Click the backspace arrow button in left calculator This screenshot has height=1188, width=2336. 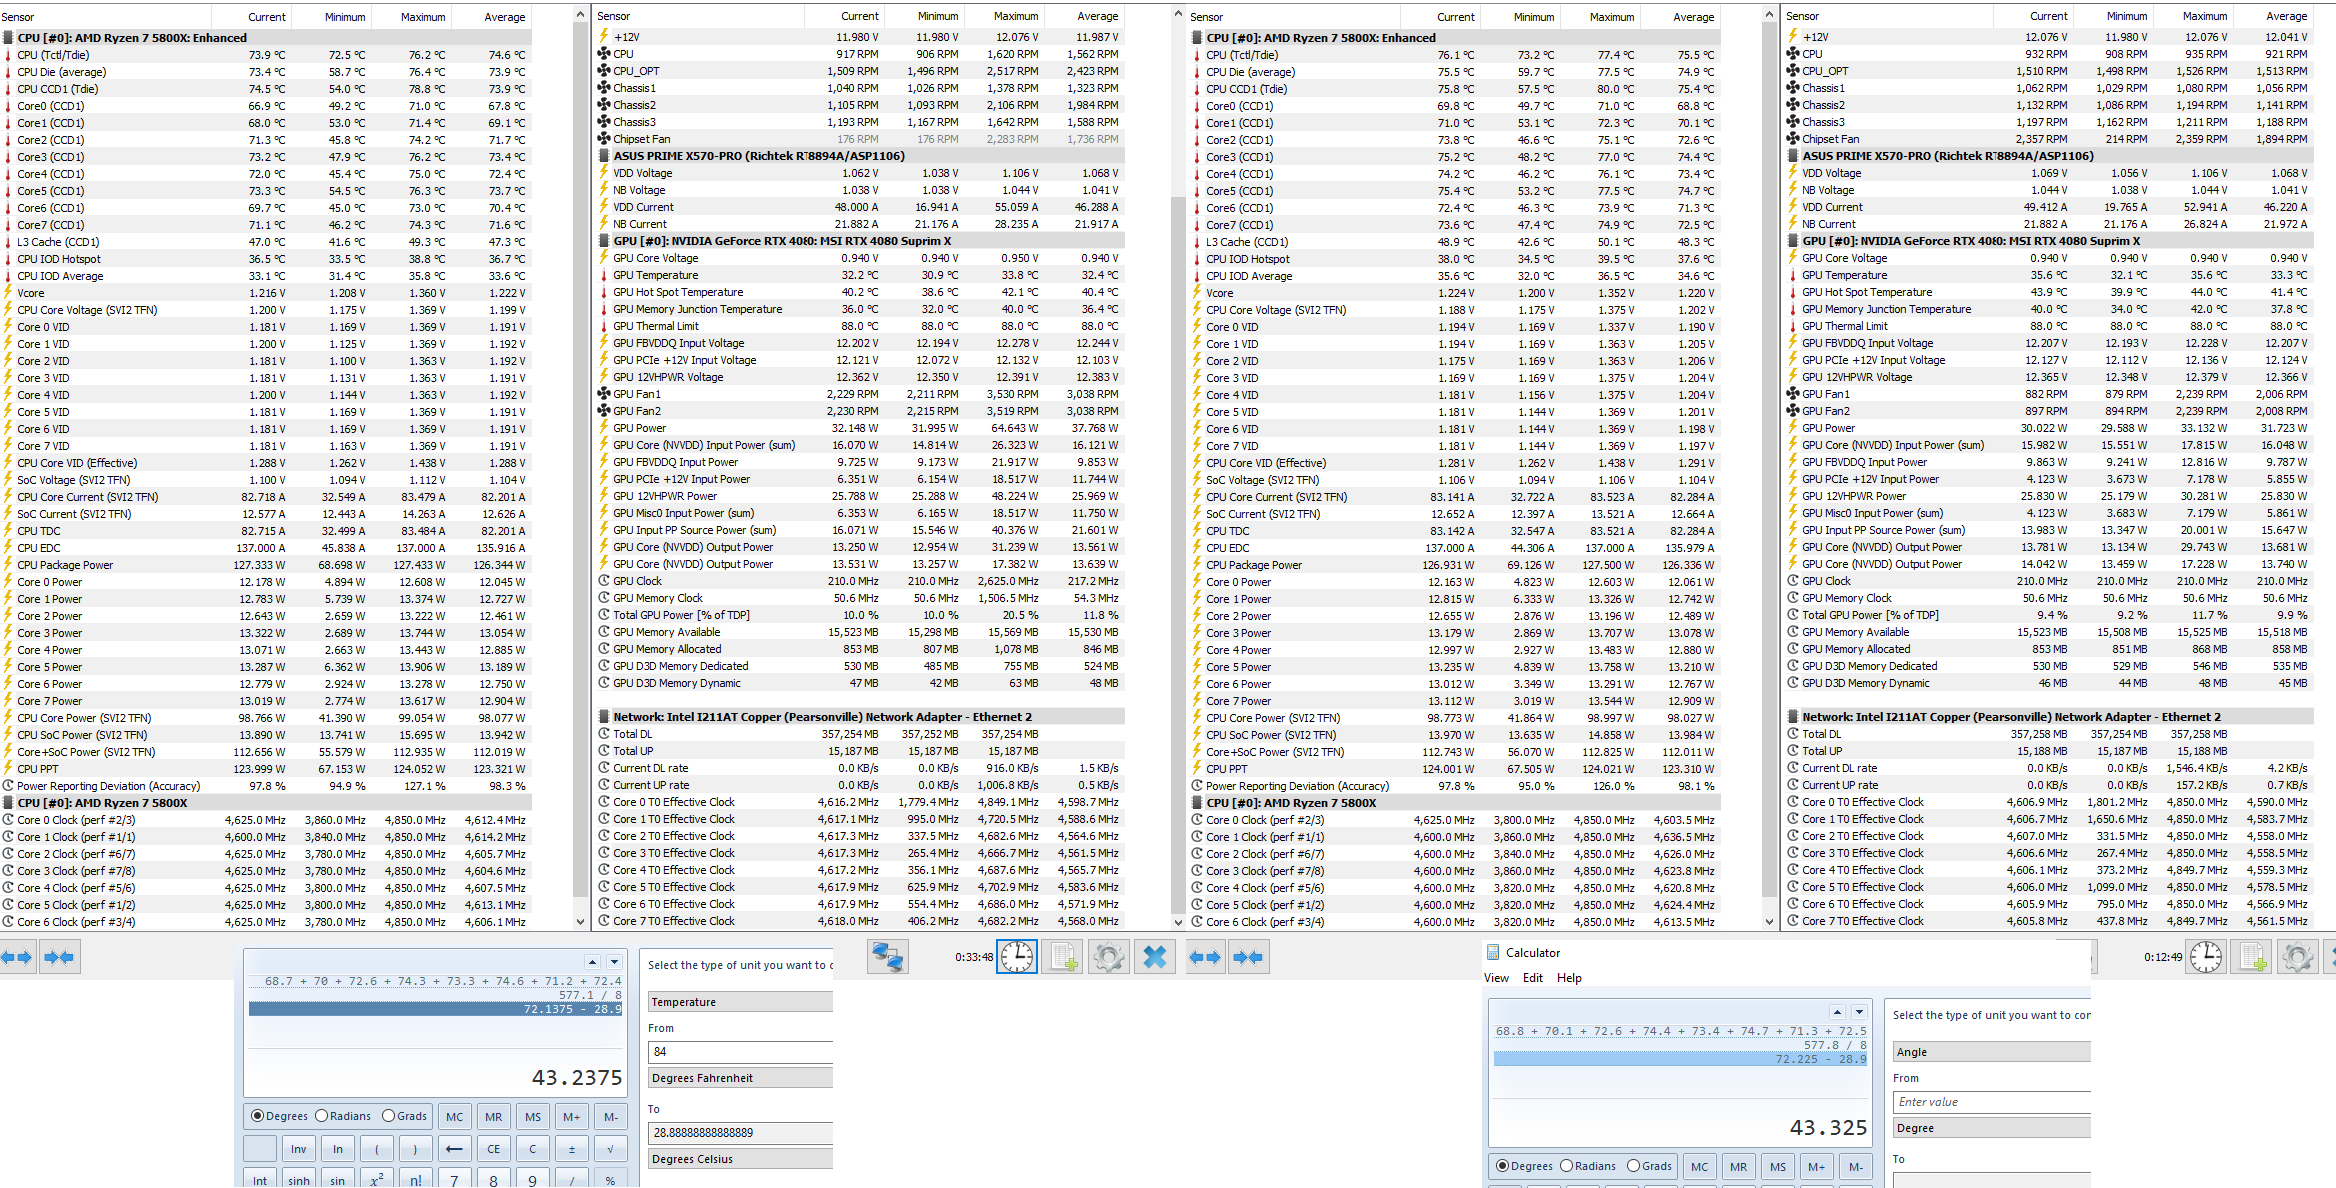click(x=454, y=1149)
